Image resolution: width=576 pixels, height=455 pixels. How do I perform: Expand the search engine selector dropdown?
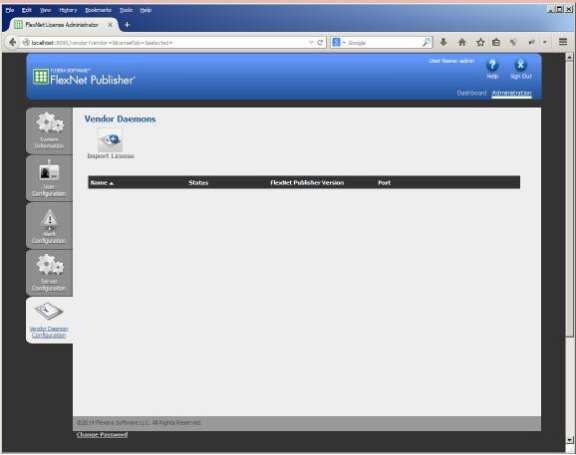point(339,43)
